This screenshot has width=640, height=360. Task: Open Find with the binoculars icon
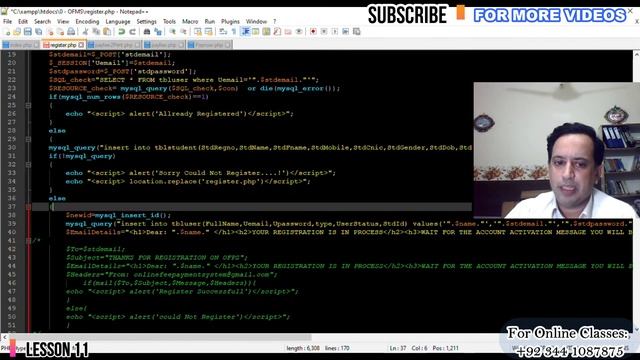[x=147, y=31]
